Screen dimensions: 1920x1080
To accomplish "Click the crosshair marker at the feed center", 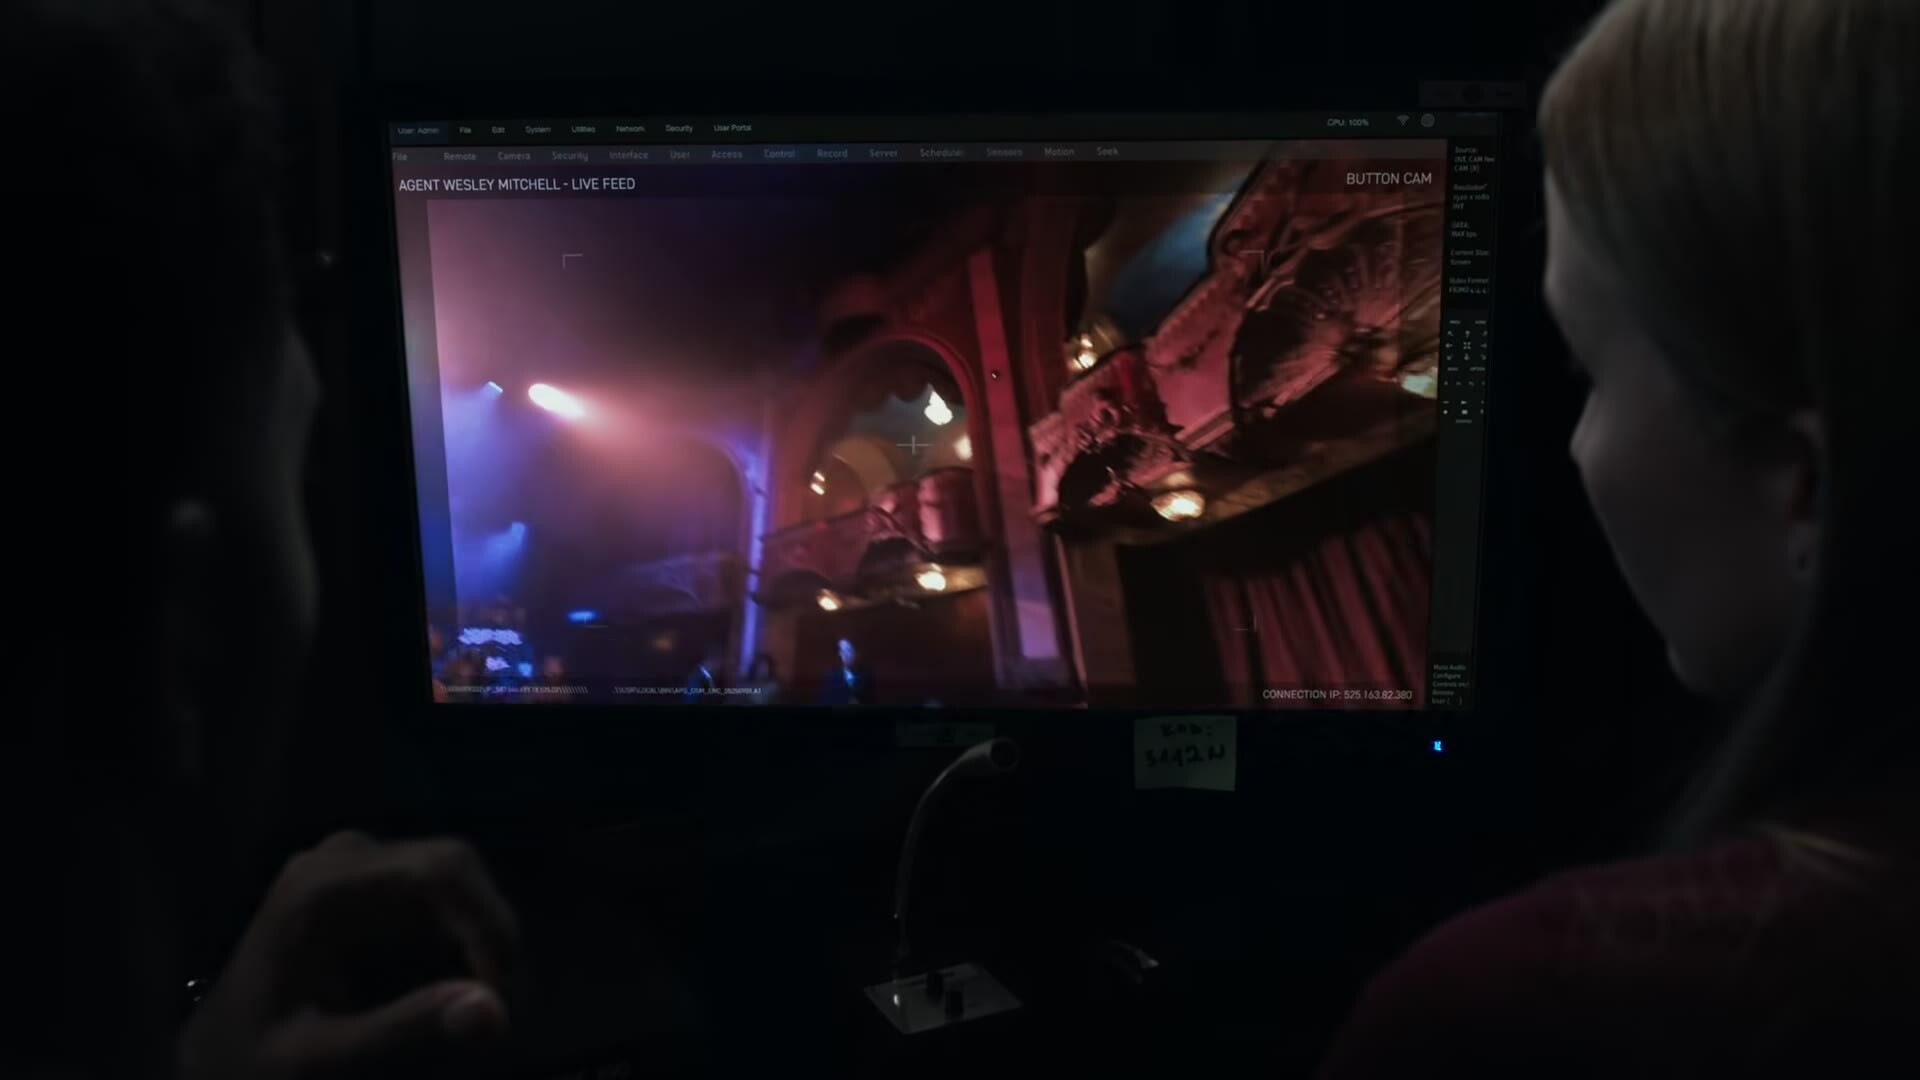I will [912, 445].
